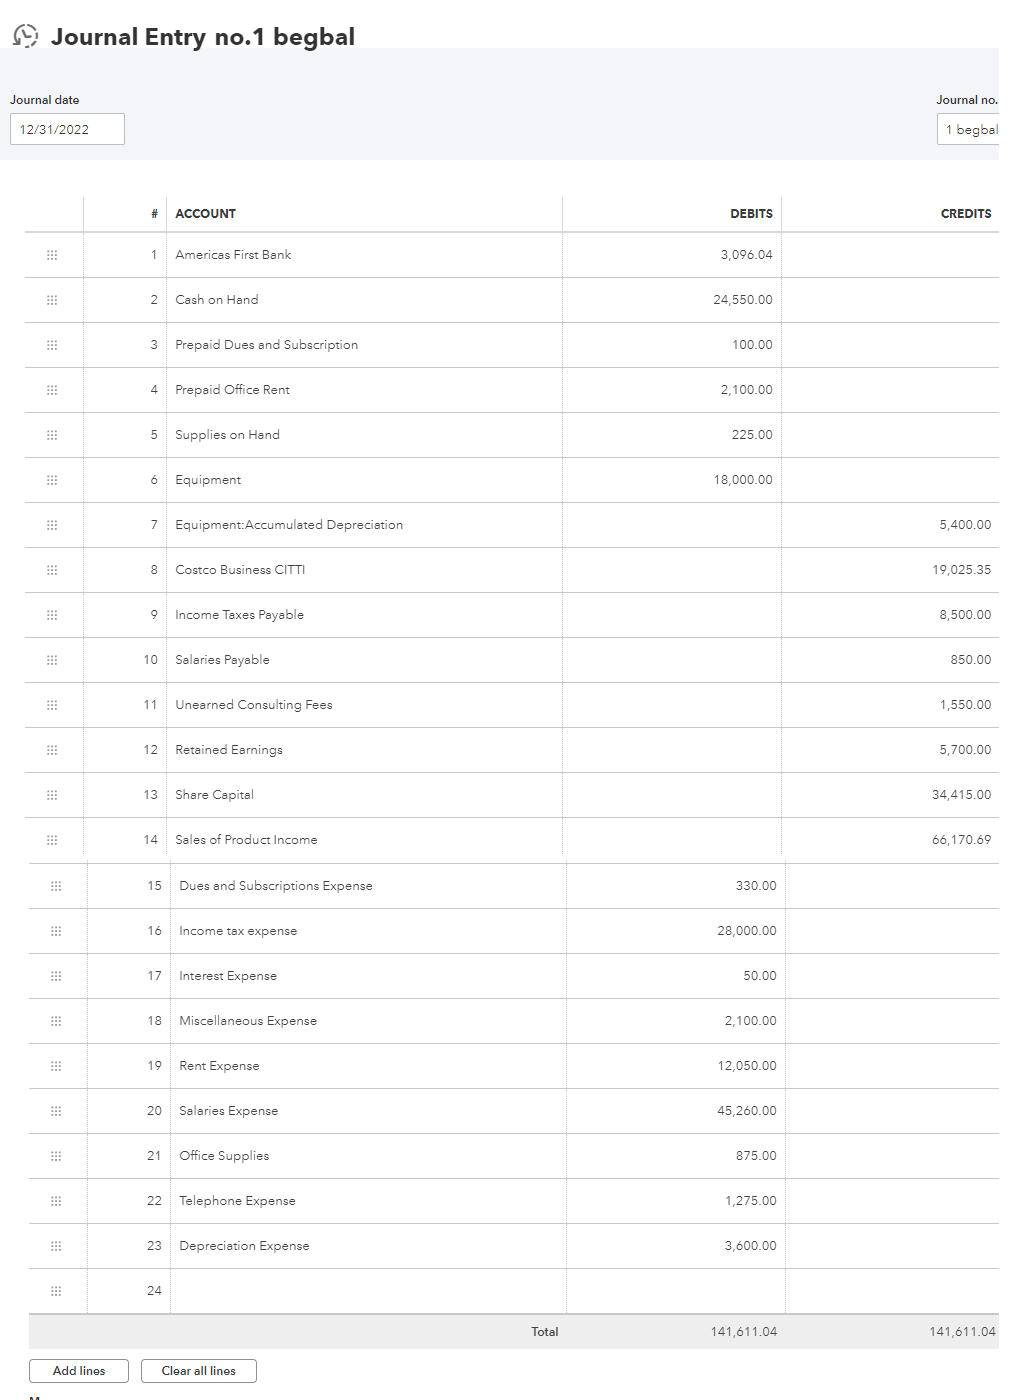The image size is (1032, 1400).
Task: Click drag handle for Cash on Hand row
Action: 52,300
